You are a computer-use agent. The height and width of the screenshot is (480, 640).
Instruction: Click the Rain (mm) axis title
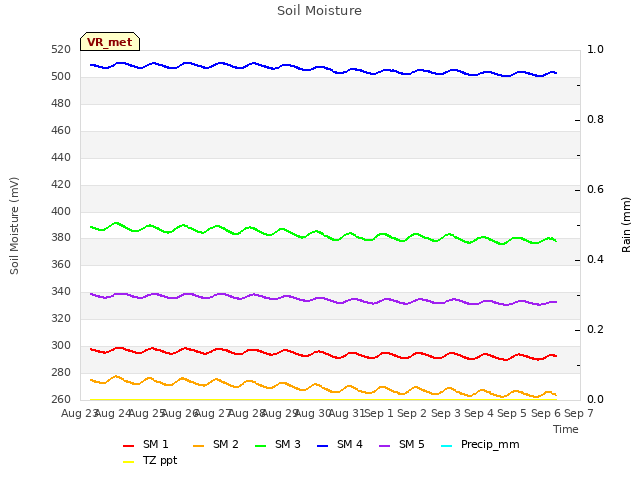626,225
